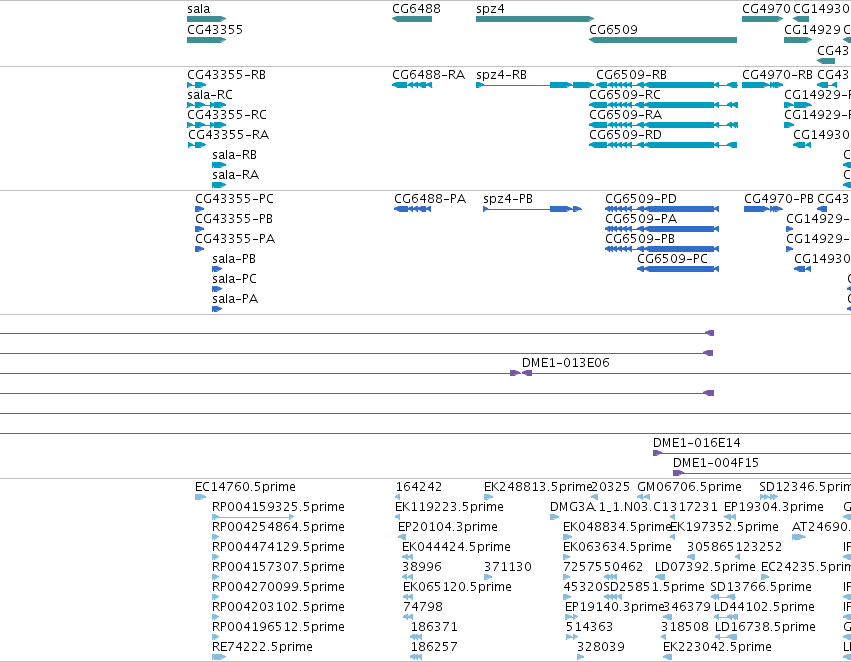Click the CG4970-PB protein feature

763,209
